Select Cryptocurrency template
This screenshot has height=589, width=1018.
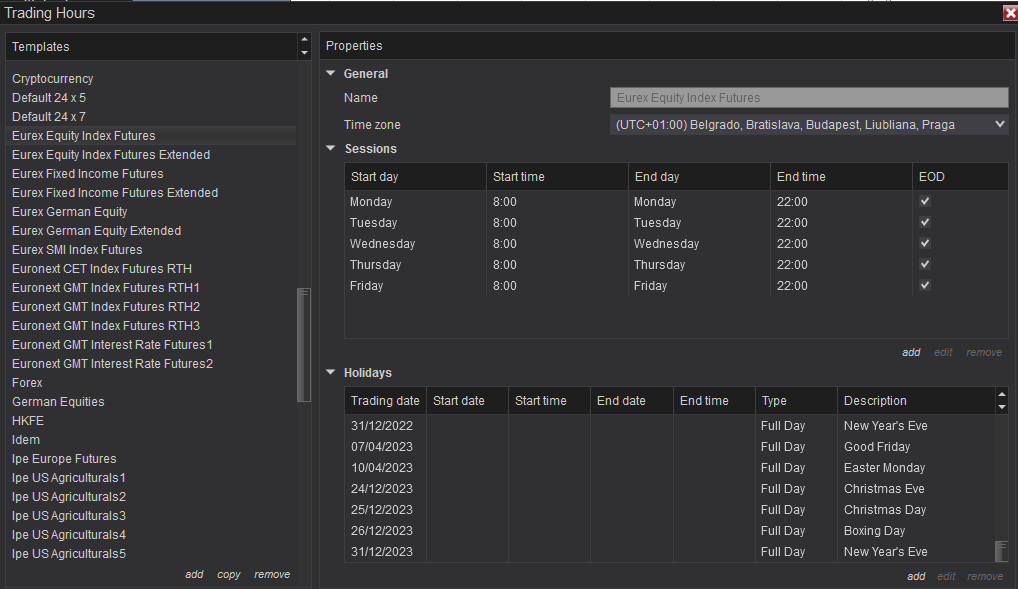tap(53, 79)
